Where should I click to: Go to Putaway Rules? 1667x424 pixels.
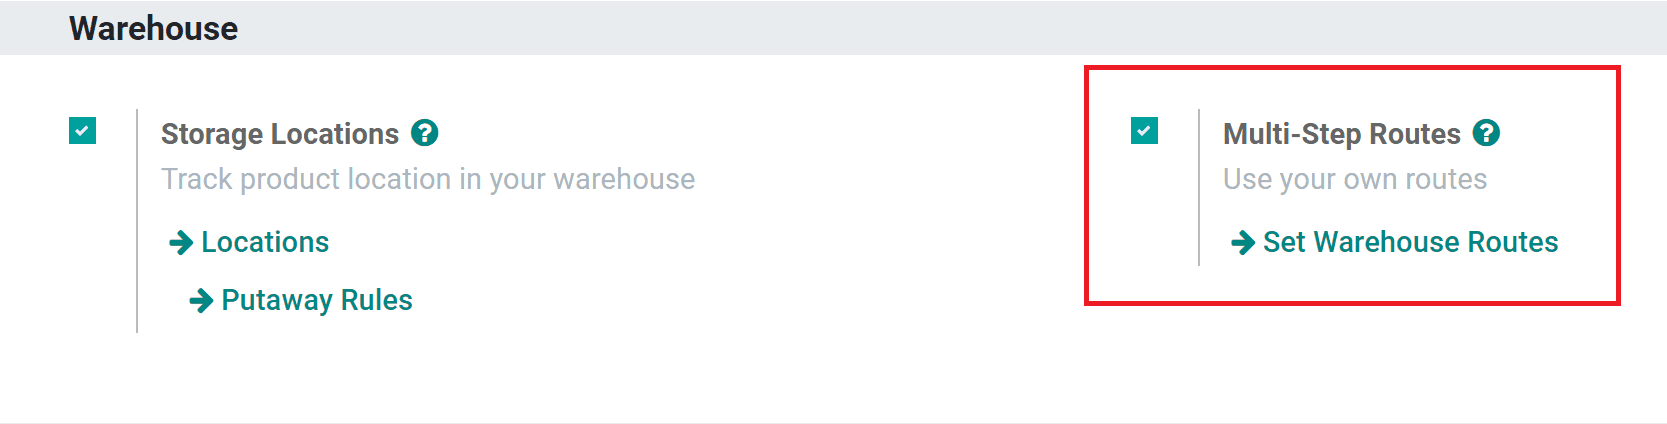pyautogui.click(x=317, y=300)
